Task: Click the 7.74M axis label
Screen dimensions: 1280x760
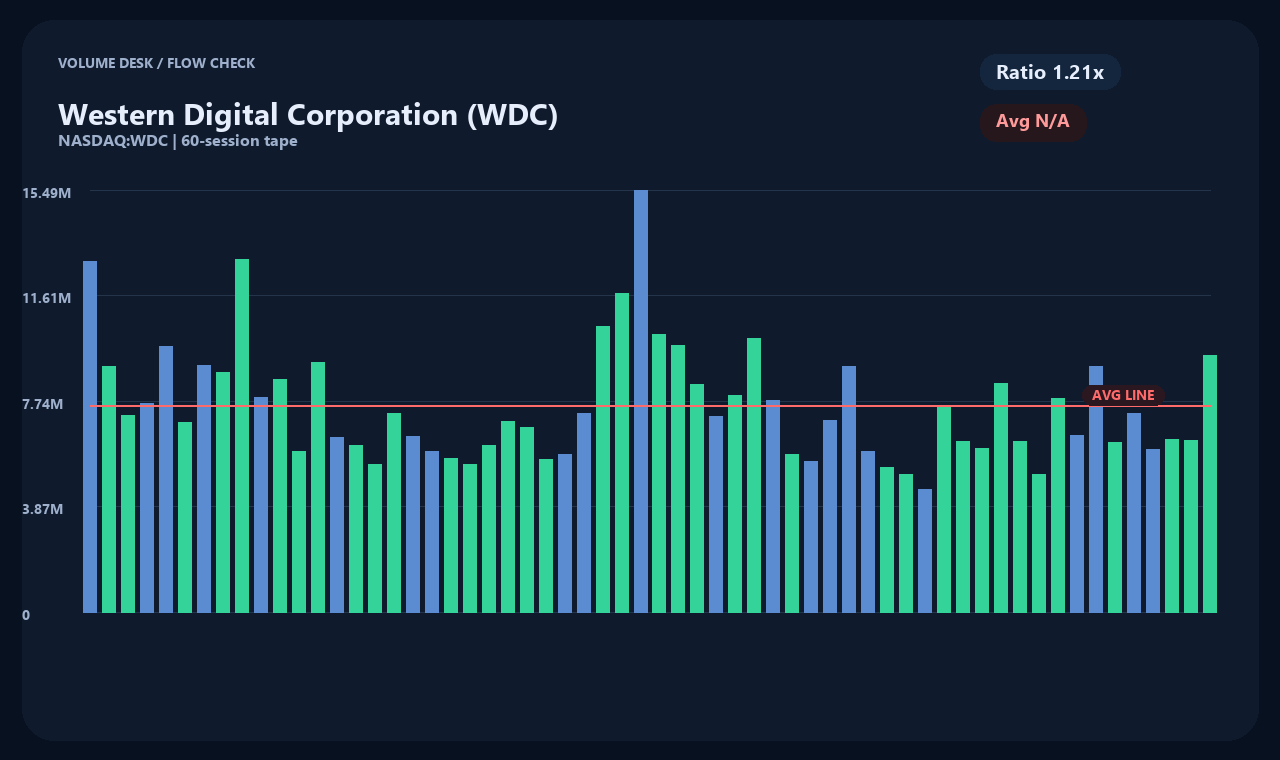Action: (43, 404)
